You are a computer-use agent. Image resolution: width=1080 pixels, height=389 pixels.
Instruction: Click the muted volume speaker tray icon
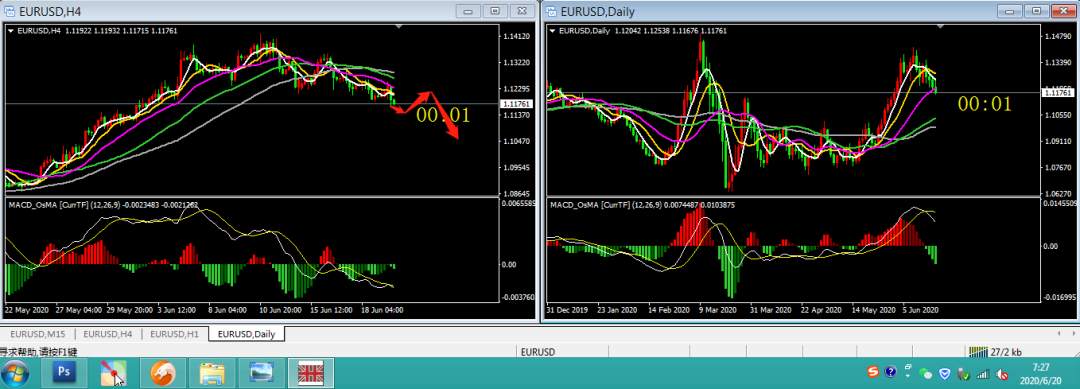tap(1002, 375)
